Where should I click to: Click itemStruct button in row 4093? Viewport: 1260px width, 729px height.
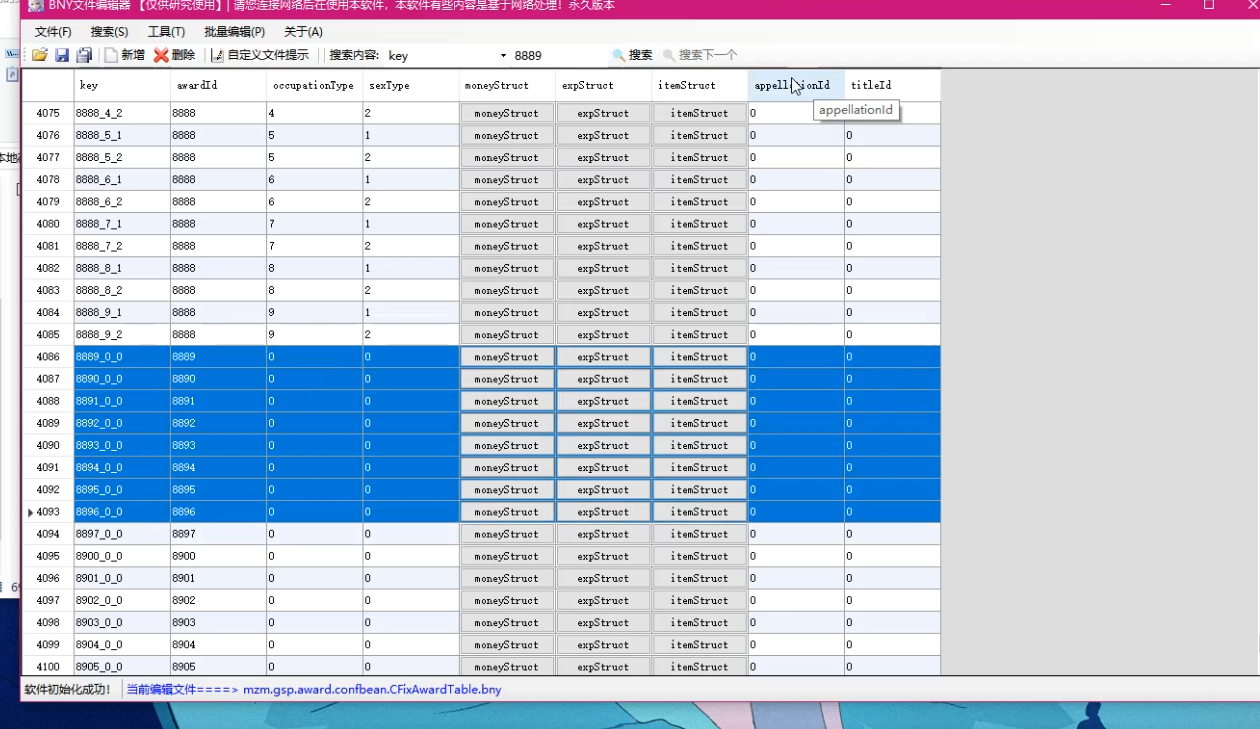pos(700,512)
